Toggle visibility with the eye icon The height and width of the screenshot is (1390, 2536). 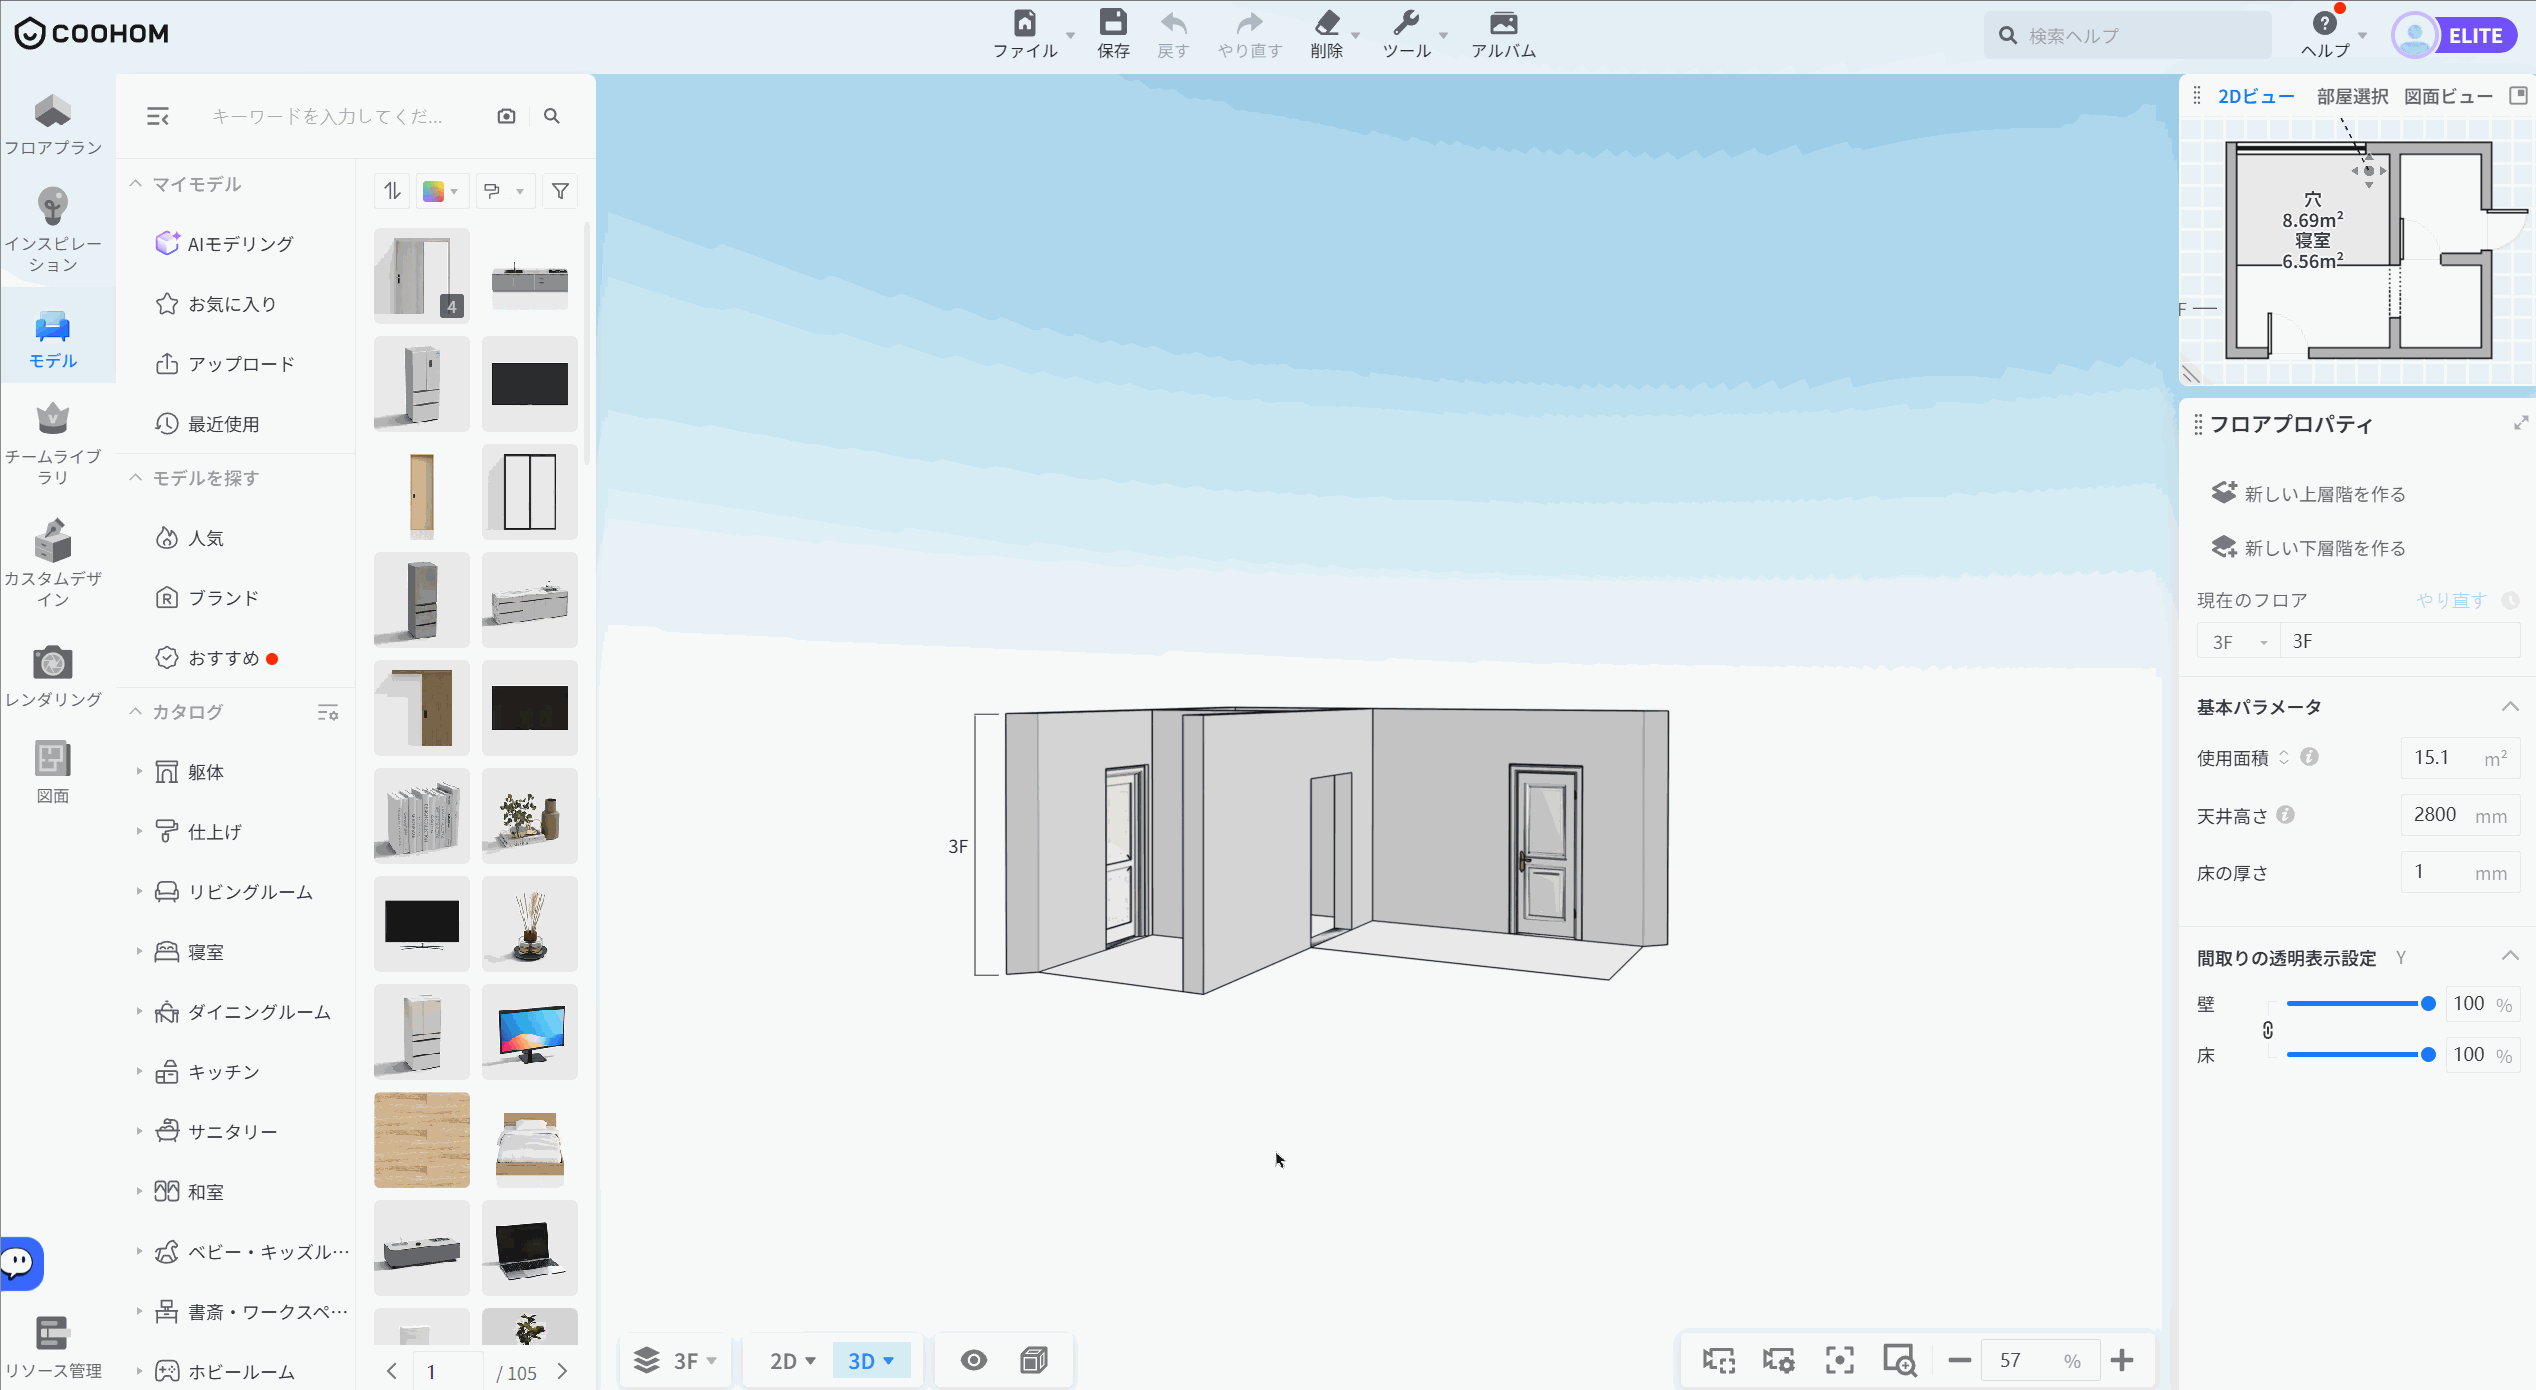[x=974, y=1360]
